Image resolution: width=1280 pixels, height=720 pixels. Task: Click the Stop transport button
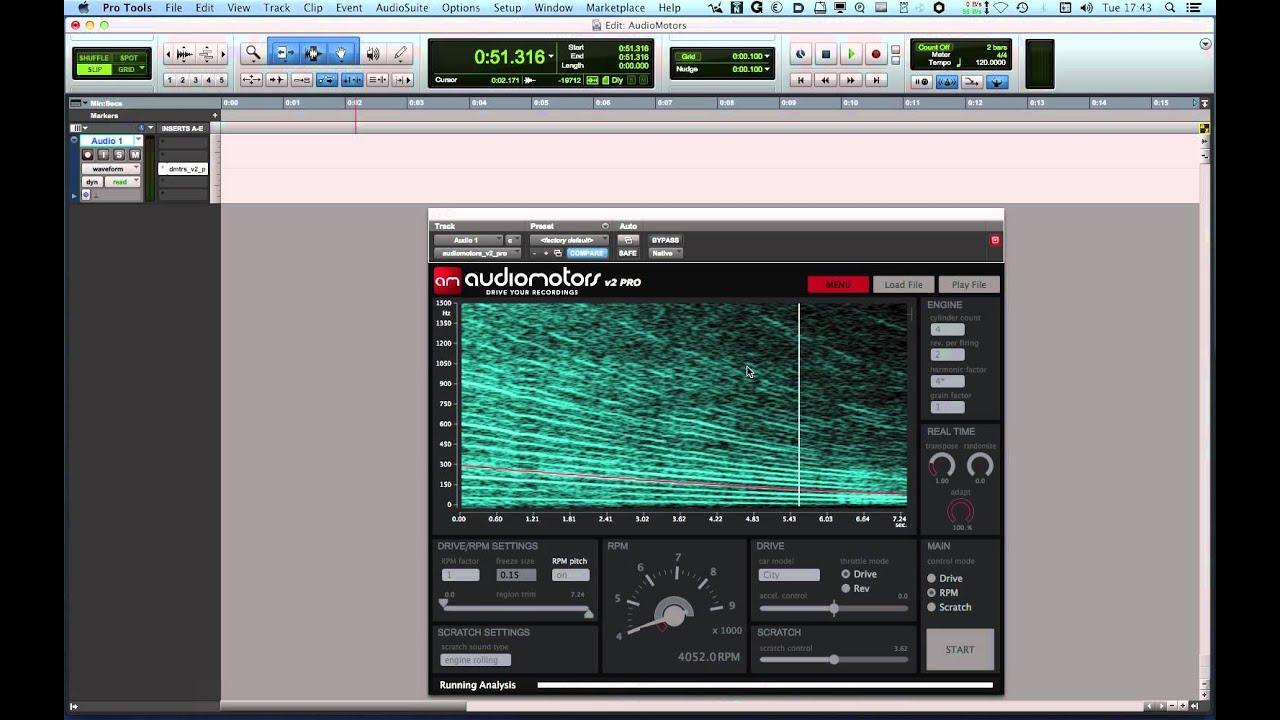click(825, 55)
